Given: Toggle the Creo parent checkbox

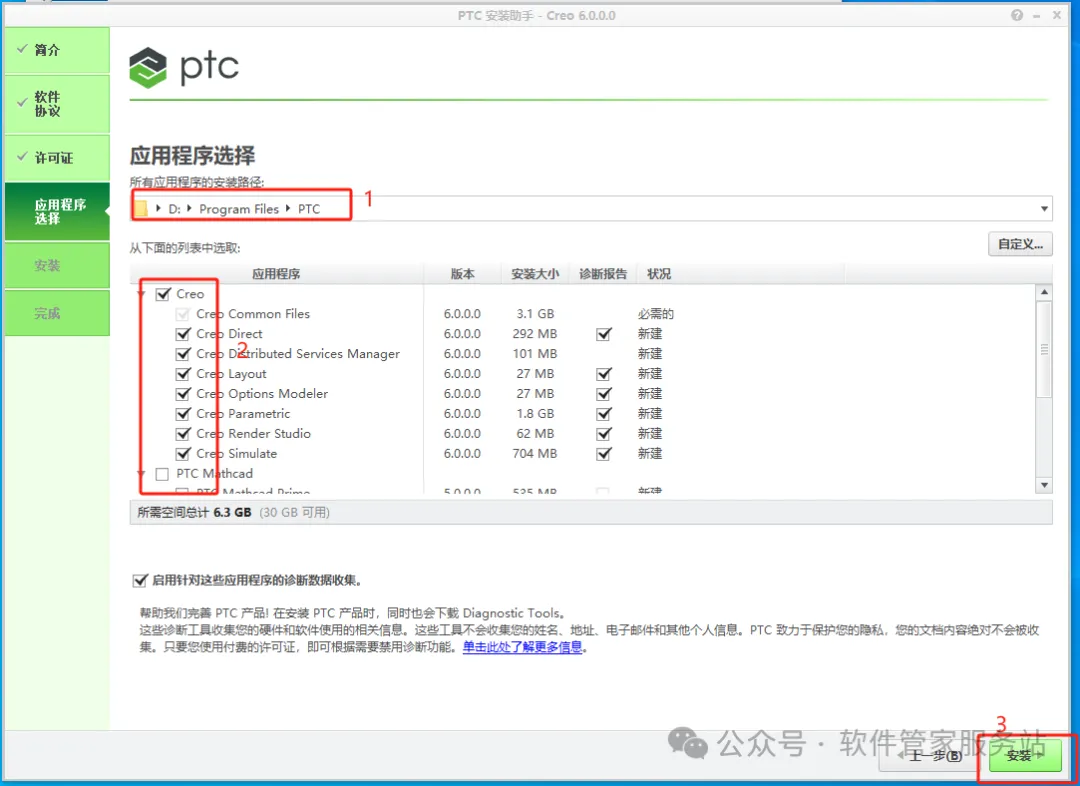Looking at the screenshot, I should 163,294.
